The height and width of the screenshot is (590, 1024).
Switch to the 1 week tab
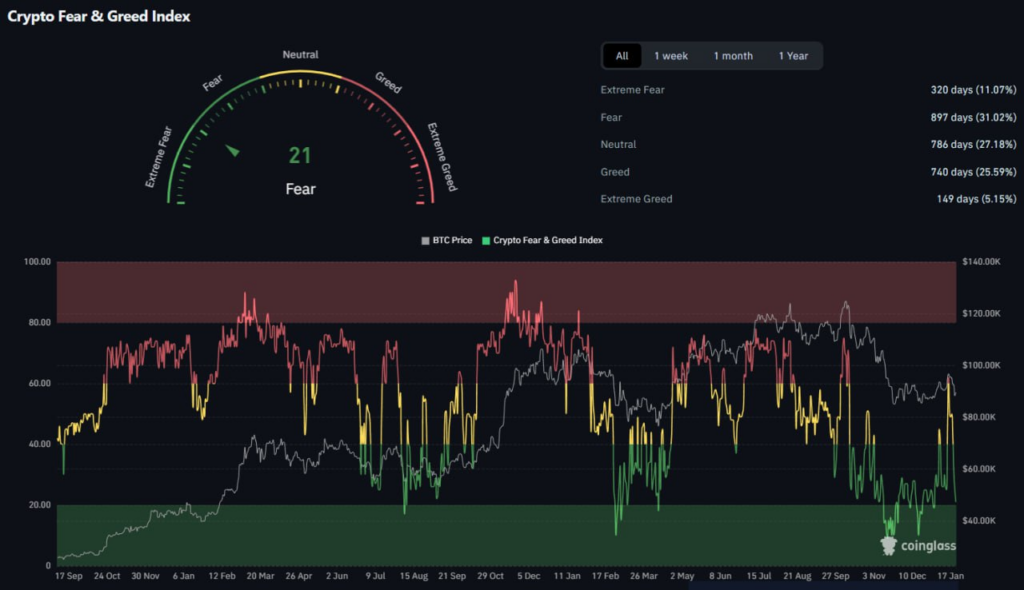tap(671, 56)
